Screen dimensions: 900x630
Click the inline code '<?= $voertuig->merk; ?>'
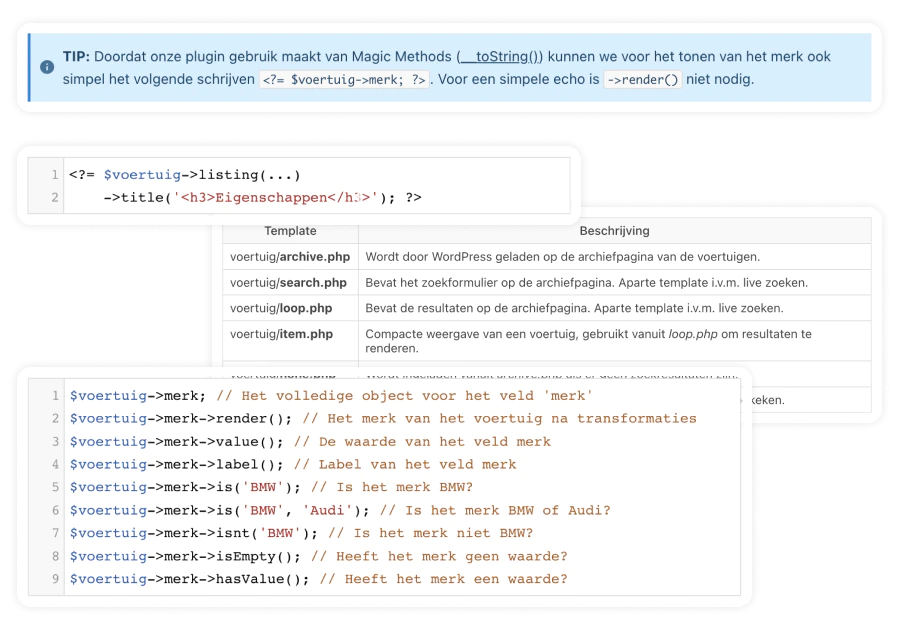click(x=344, y=80)
